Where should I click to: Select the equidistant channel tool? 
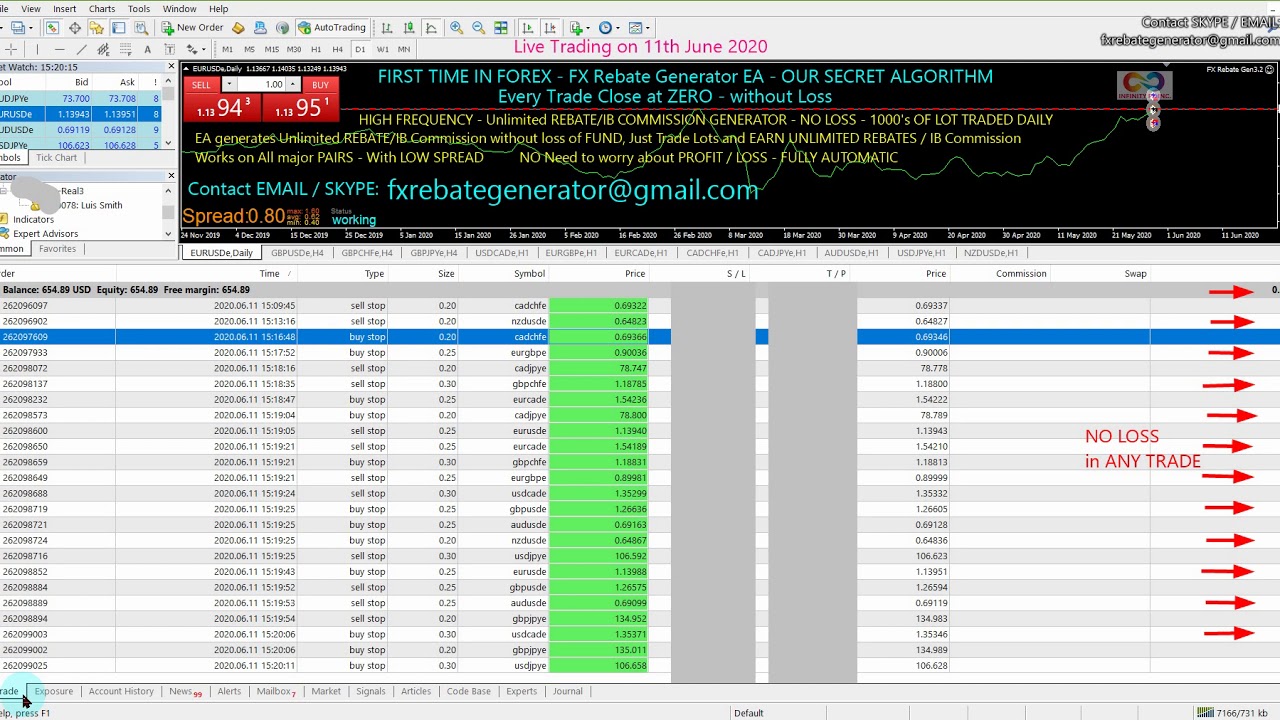pyautogui.click(x=103, y=49)
